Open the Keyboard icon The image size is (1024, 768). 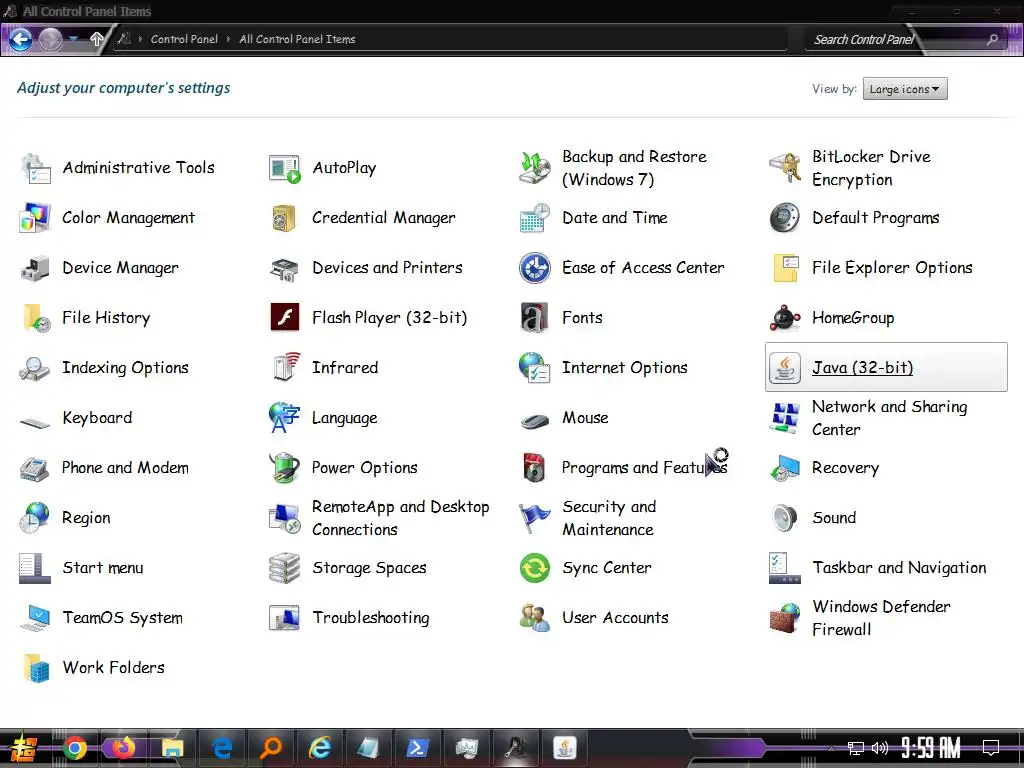click(35, 423)
